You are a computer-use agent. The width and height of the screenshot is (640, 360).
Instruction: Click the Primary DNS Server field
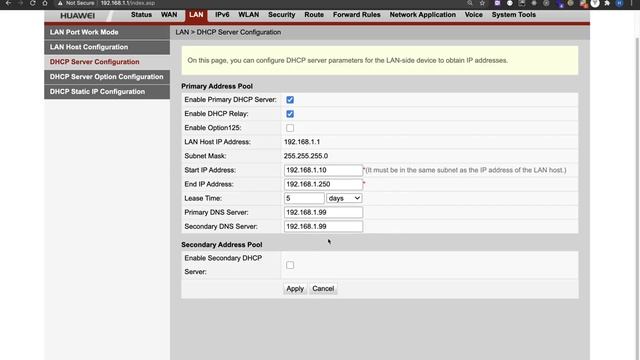click(x=323, y=212)
